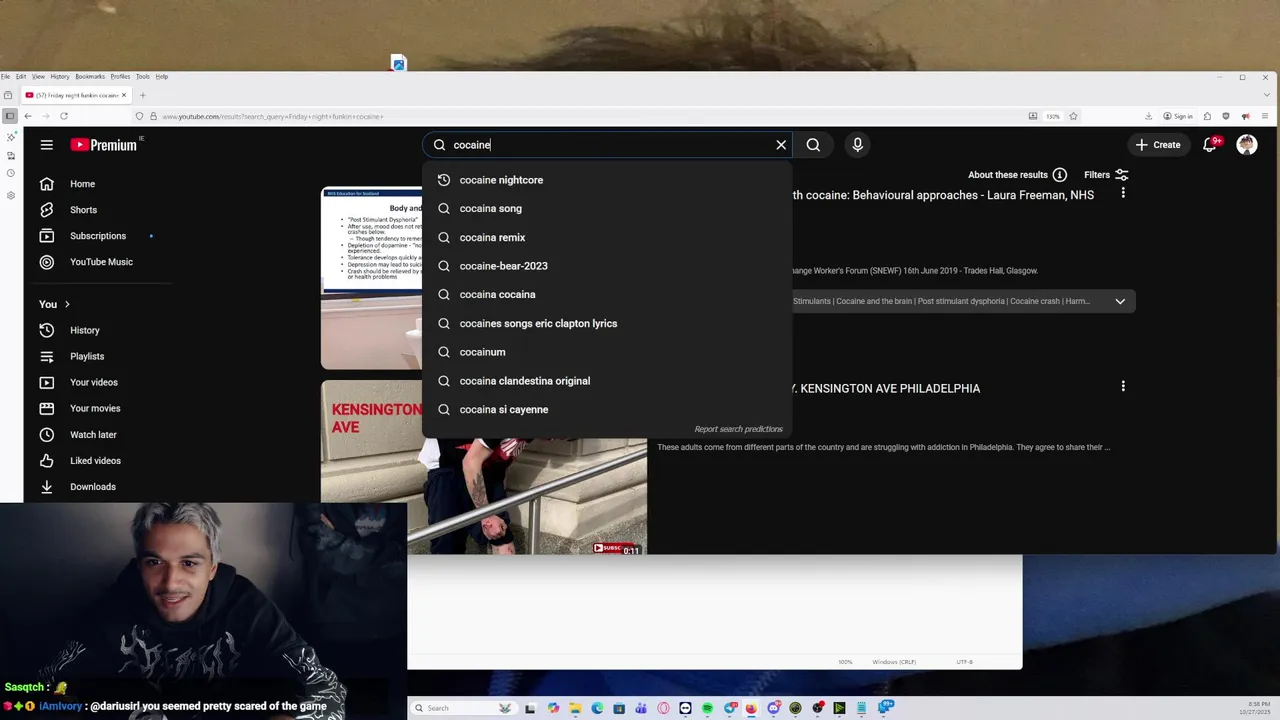Image resolution: width=1280 pixels, height=720 pixels.
Task: Choose suggestion 'cocaina si cayenne'
Action: [x=607, y=409]
